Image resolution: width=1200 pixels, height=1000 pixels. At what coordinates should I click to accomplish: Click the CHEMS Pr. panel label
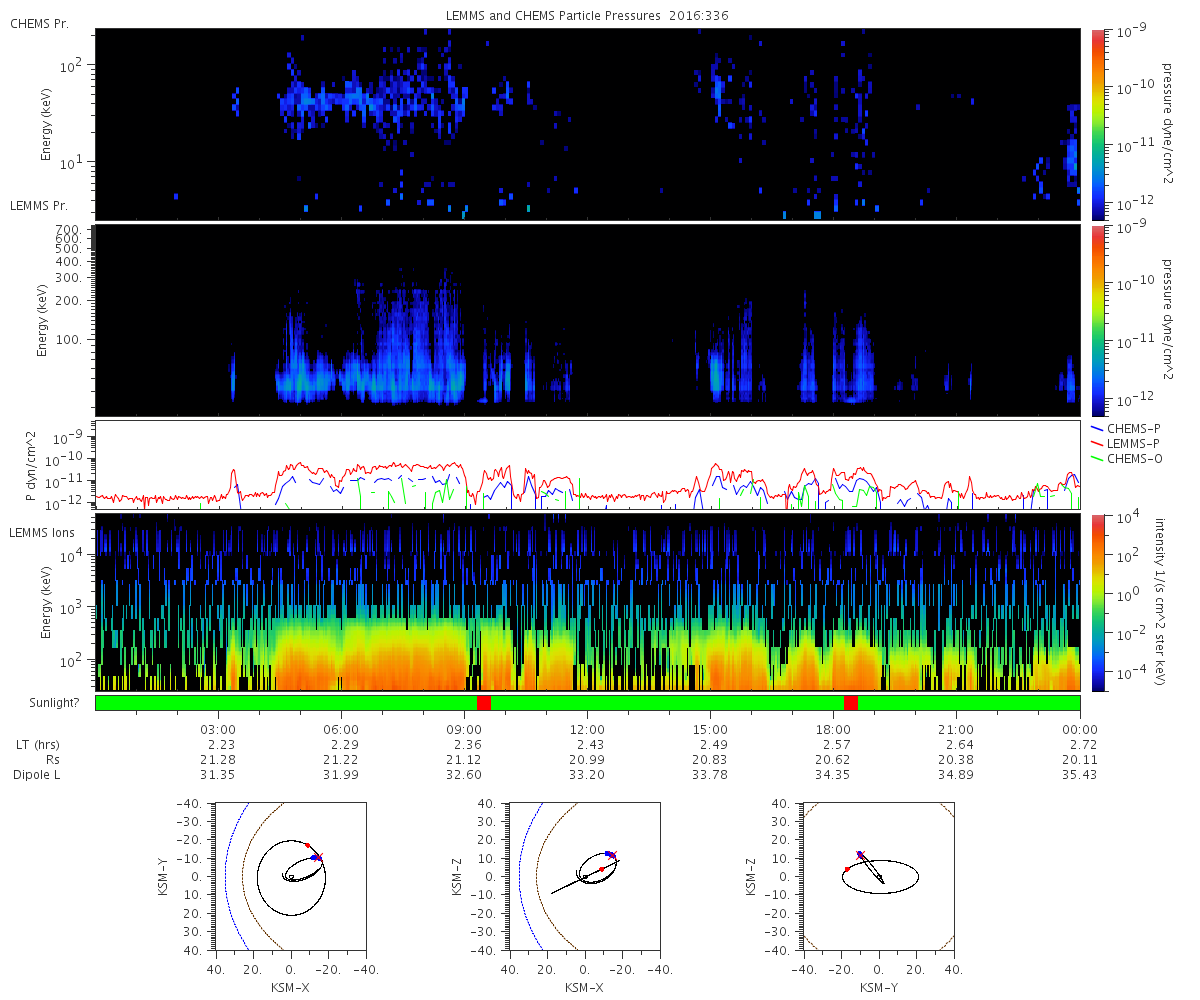(x=39, y=23)
